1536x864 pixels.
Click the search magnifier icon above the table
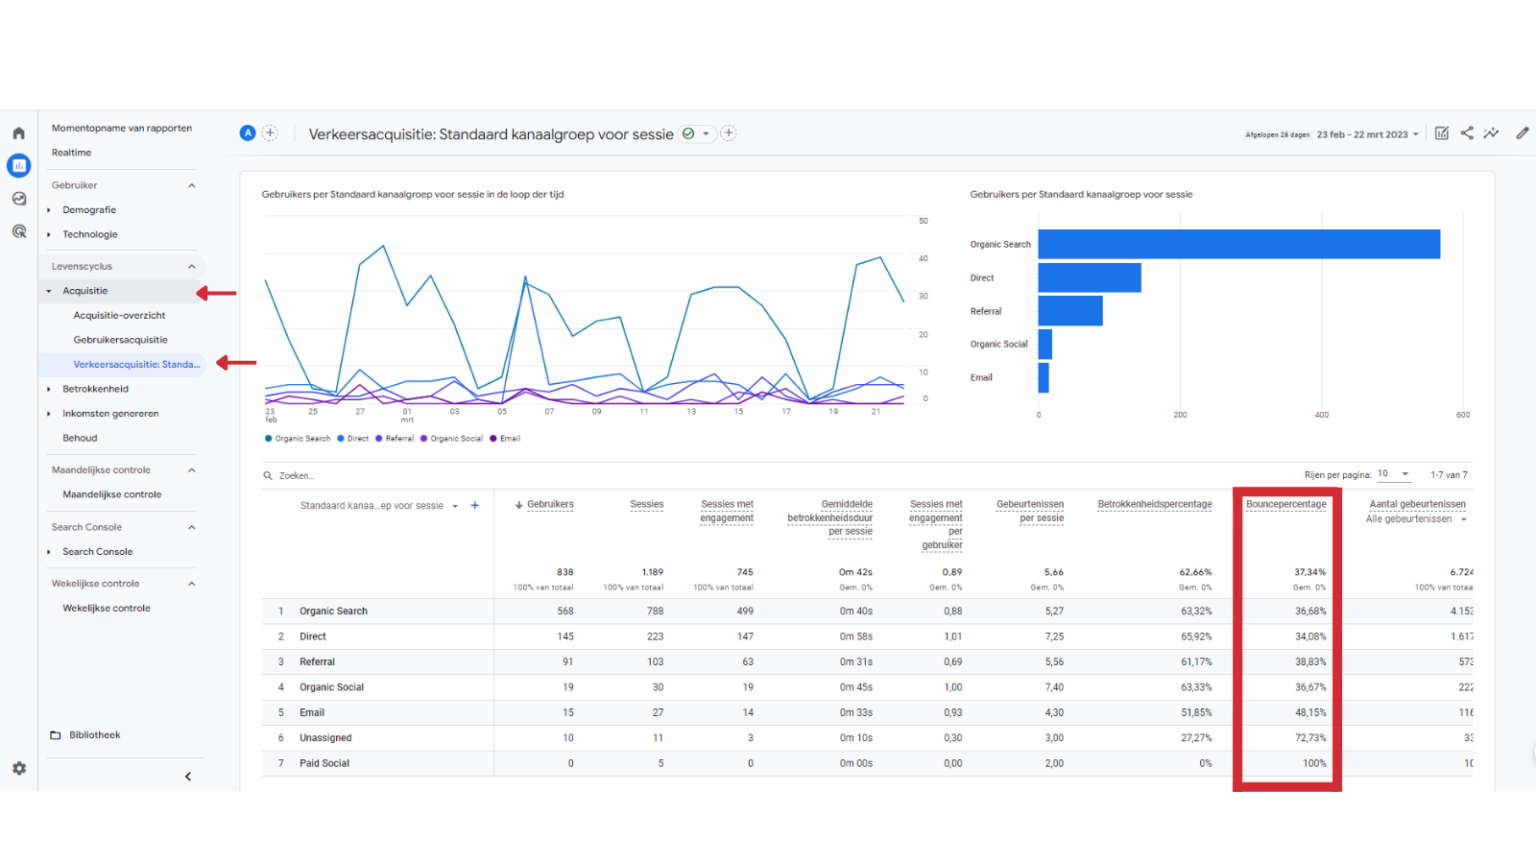(268, 476)
